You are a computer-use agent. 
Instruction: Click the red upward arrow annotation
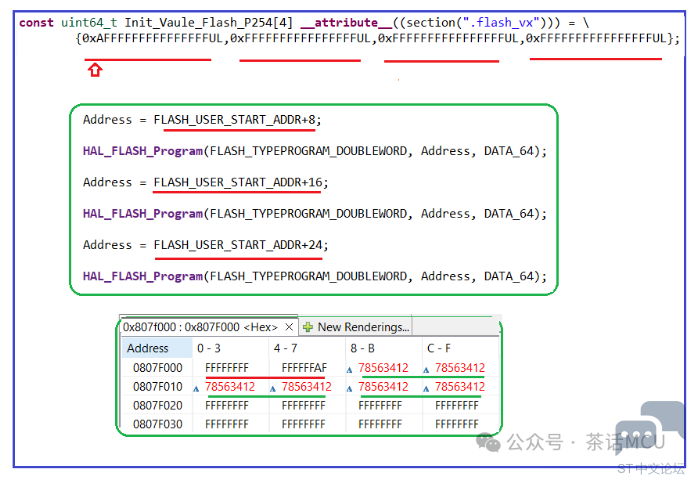tap(95, 69)
